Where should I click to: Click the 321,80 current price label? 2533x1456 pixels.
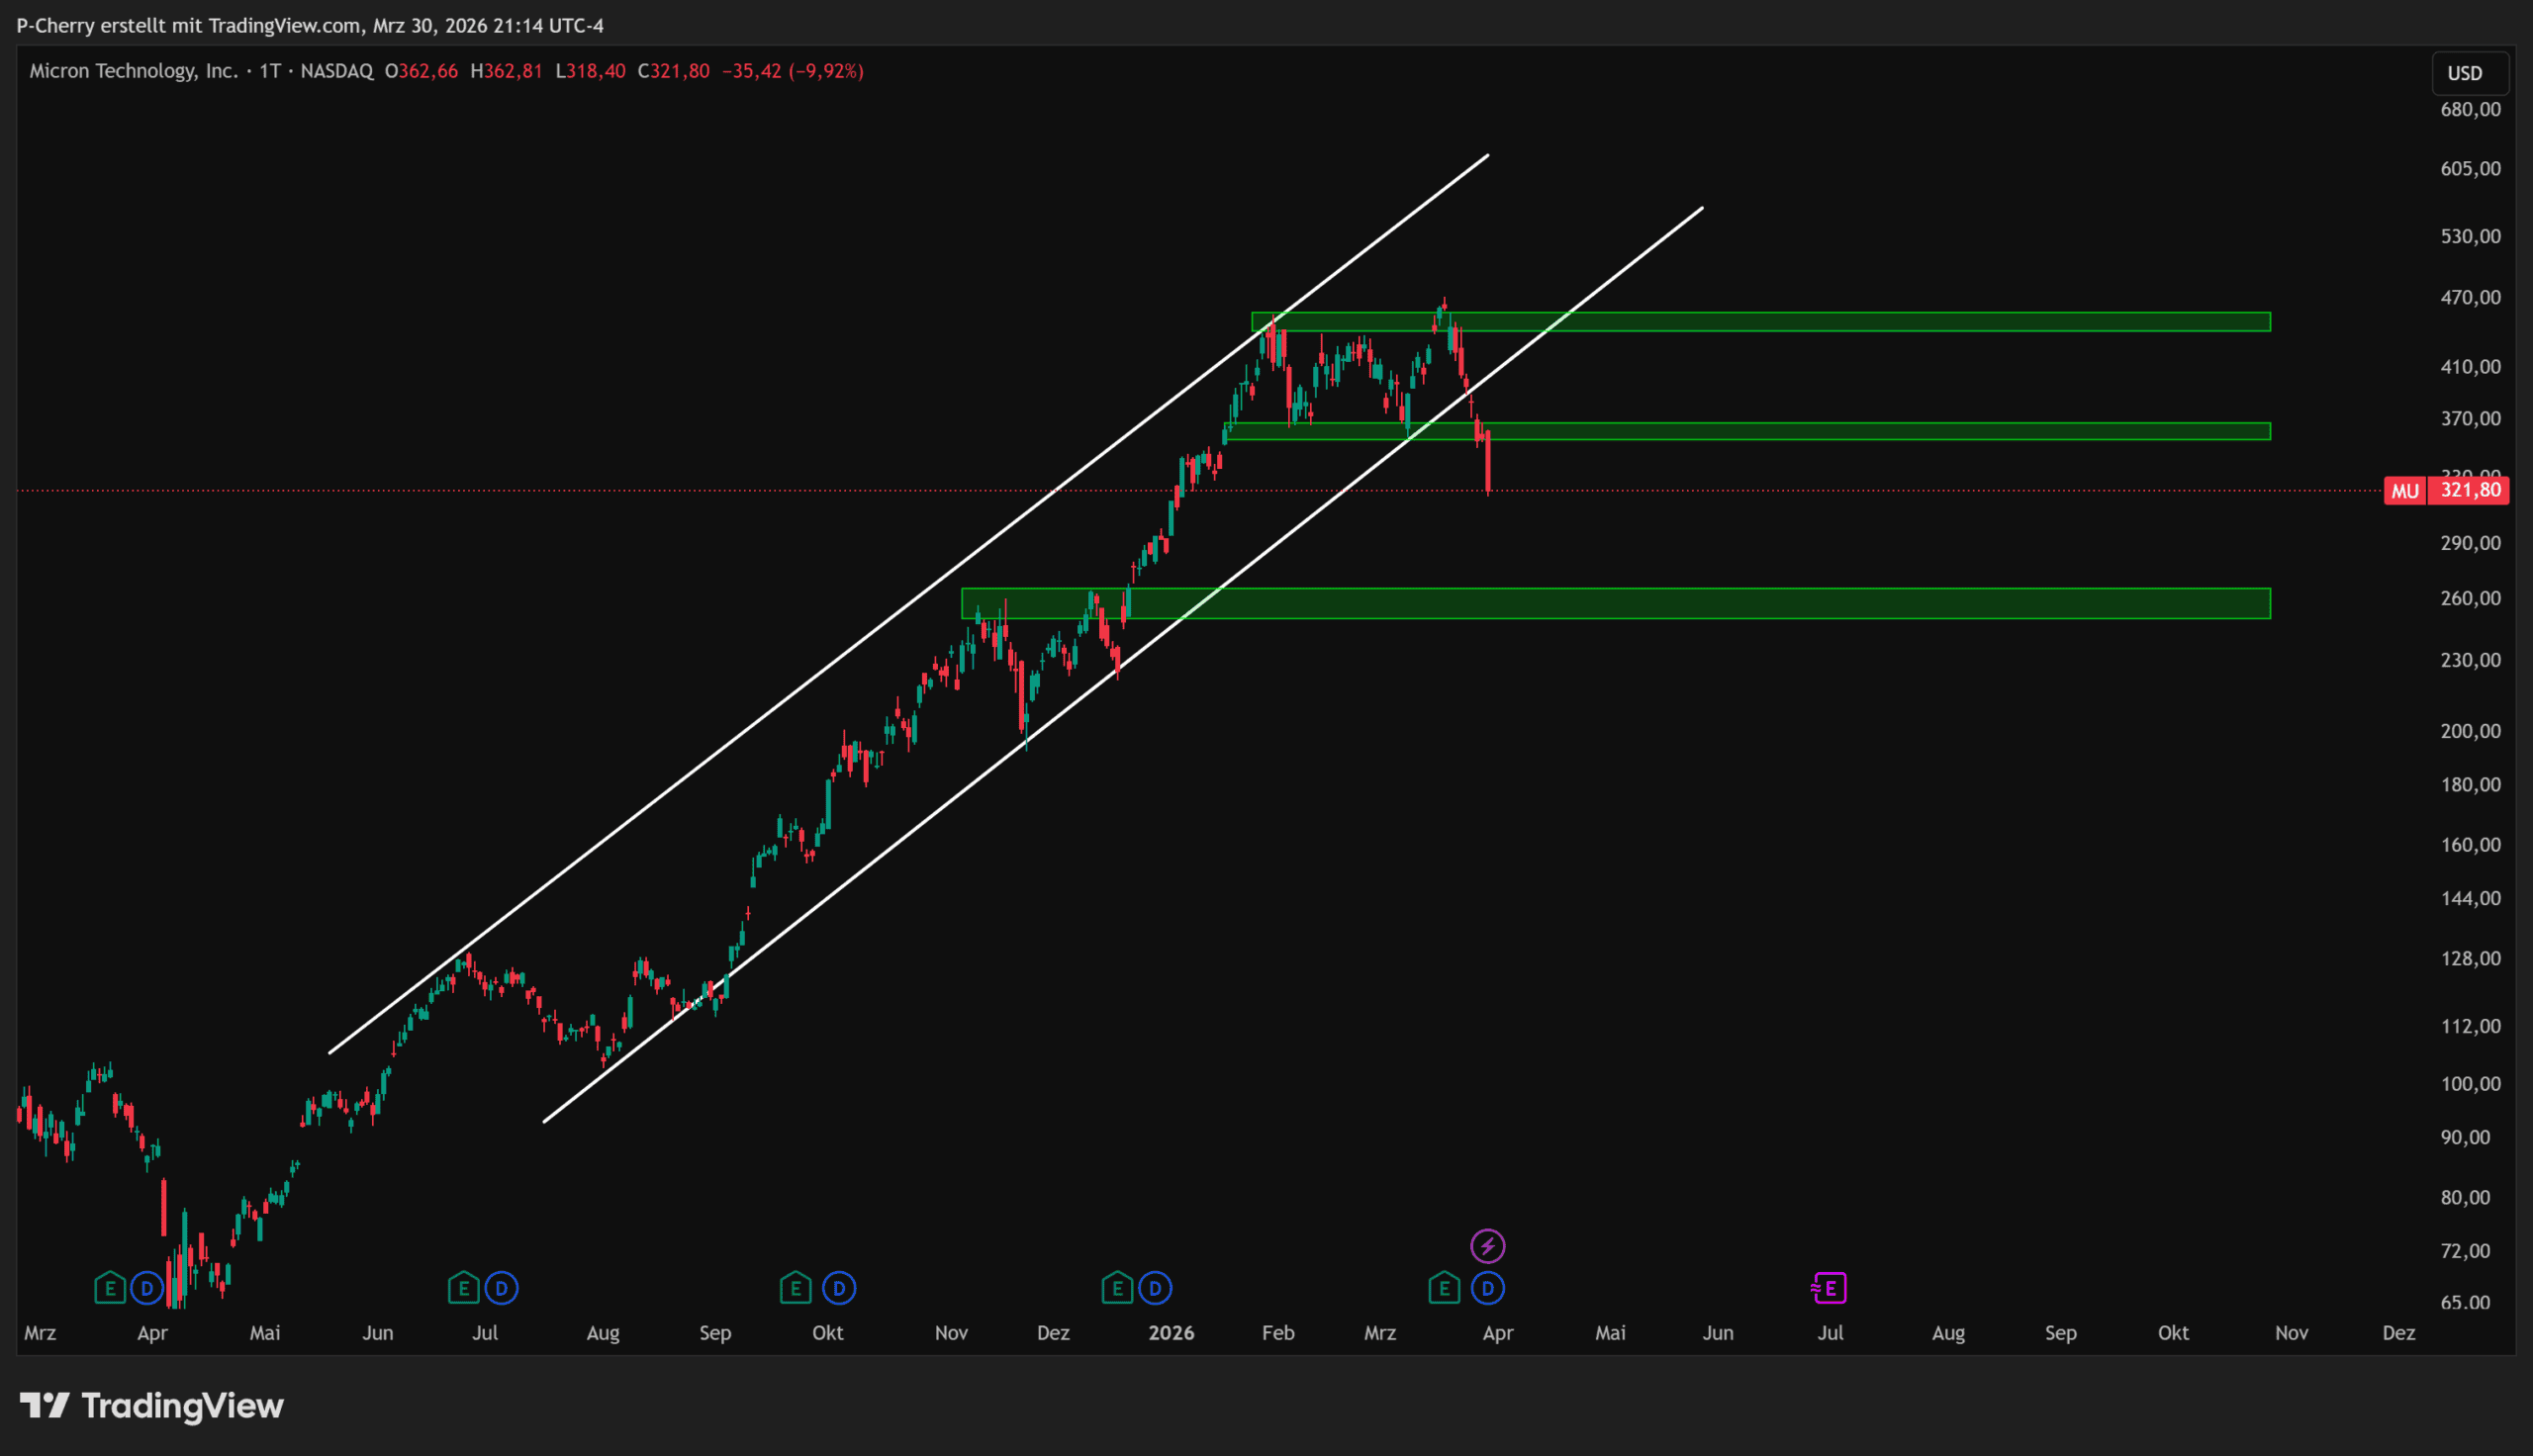(2470, 490)
